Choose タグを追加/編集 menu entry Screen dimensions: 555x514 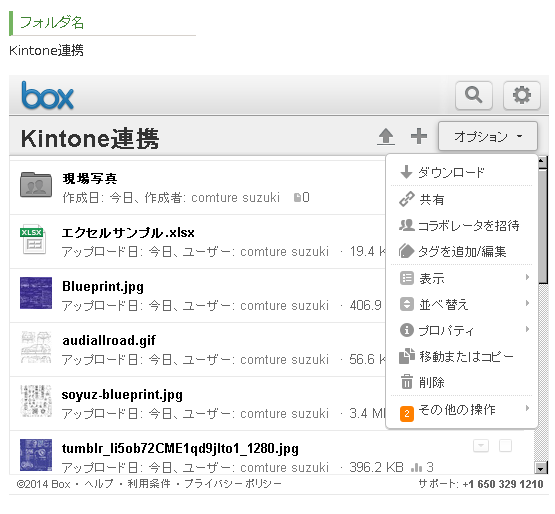coord(462,251)
